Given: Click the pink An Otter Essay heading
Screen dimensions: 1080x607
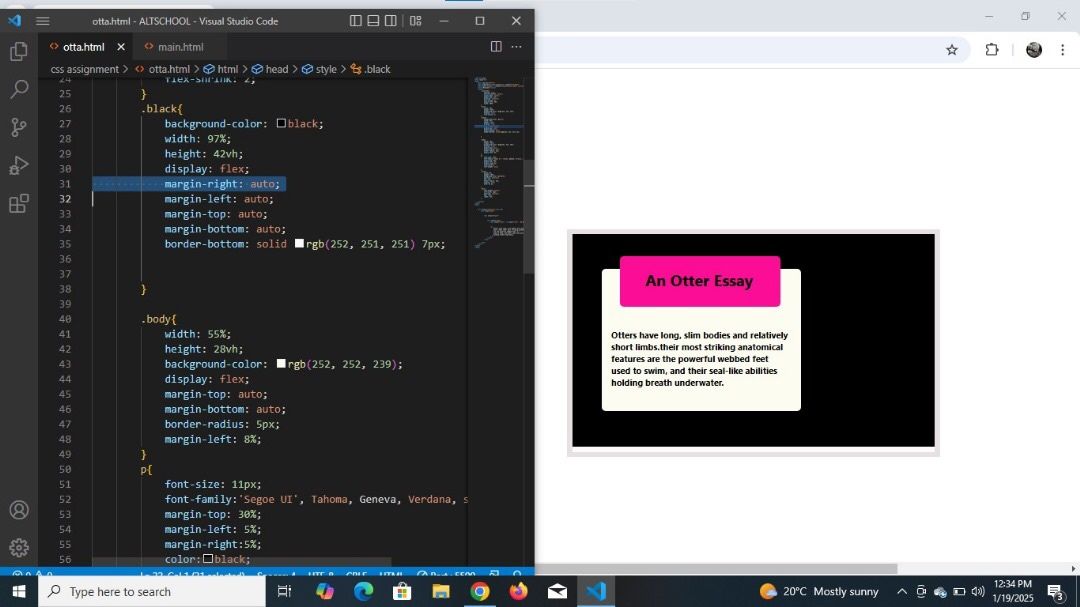Looking at the screenshot, I should (699, 281).
